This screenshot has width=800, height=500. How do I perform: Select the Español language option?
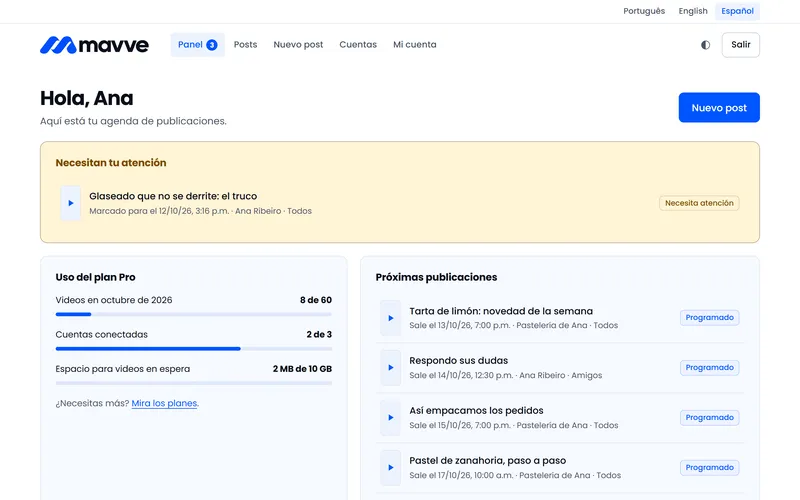click(x=737, y=11)
